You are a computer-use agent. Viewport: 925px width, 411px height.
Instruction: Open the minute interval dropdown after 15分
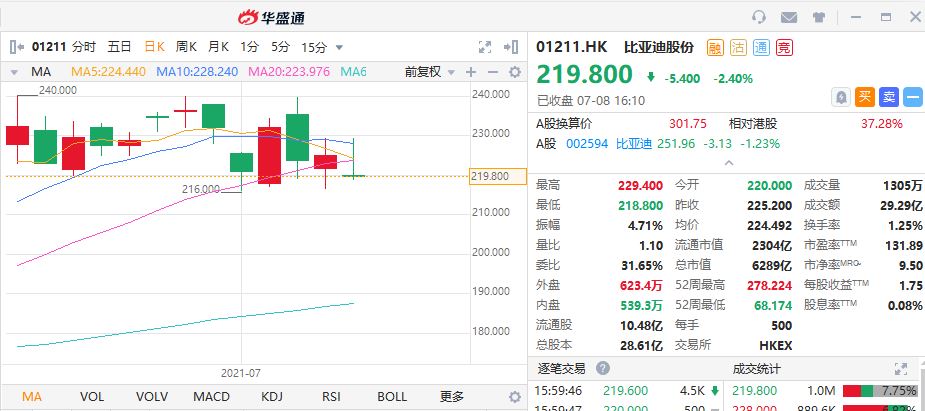(339, 48)
